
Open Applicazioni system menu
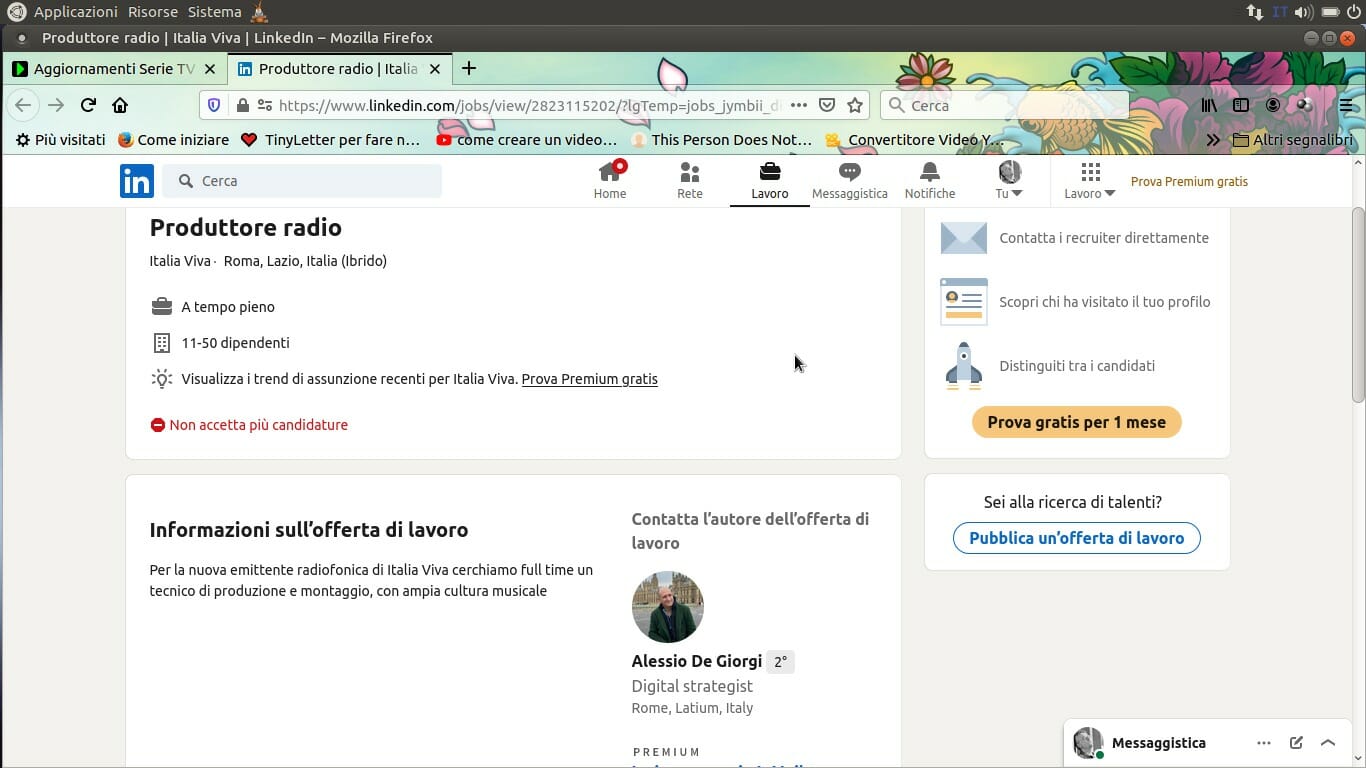coord(76,12)
